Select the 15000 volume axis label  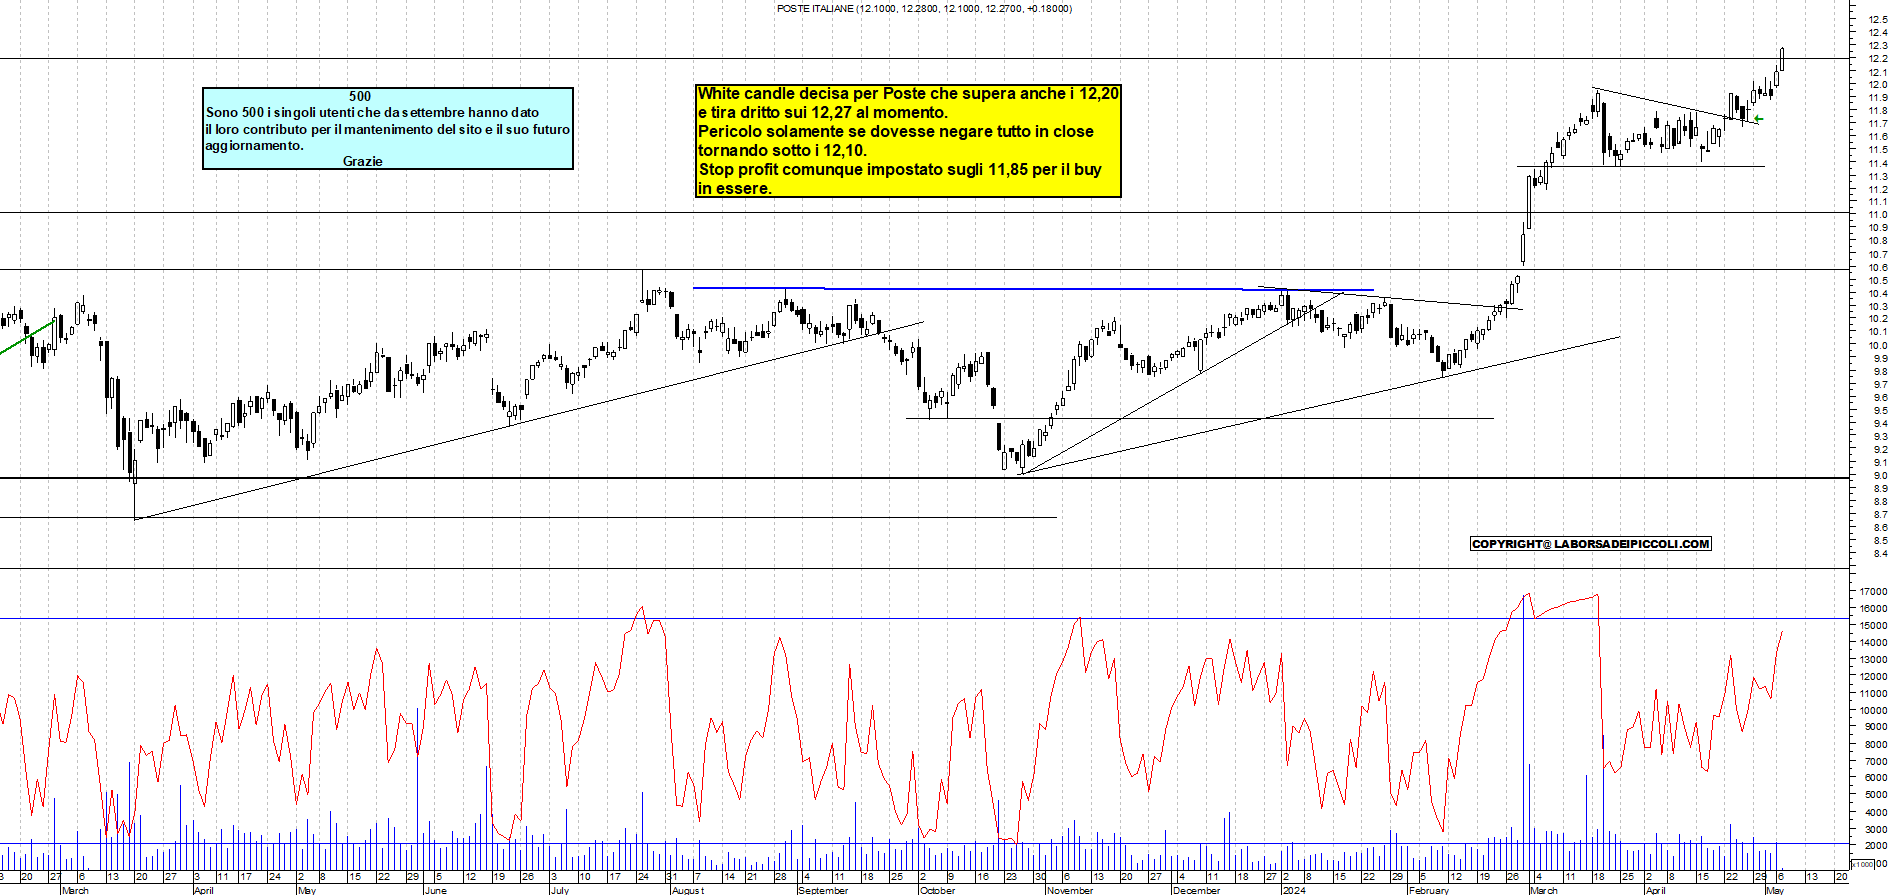click(x=1872, y=626)
